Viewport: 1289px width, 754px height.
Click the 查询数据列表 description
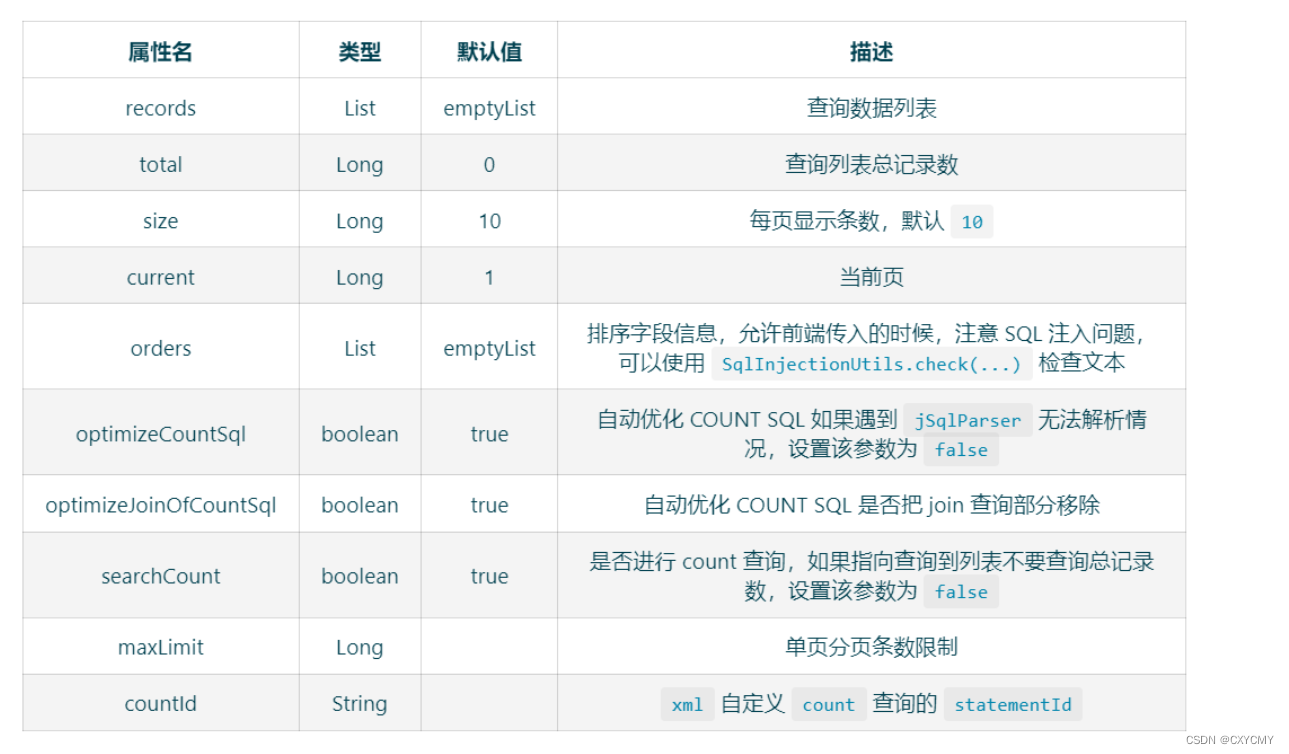[871, 108]
